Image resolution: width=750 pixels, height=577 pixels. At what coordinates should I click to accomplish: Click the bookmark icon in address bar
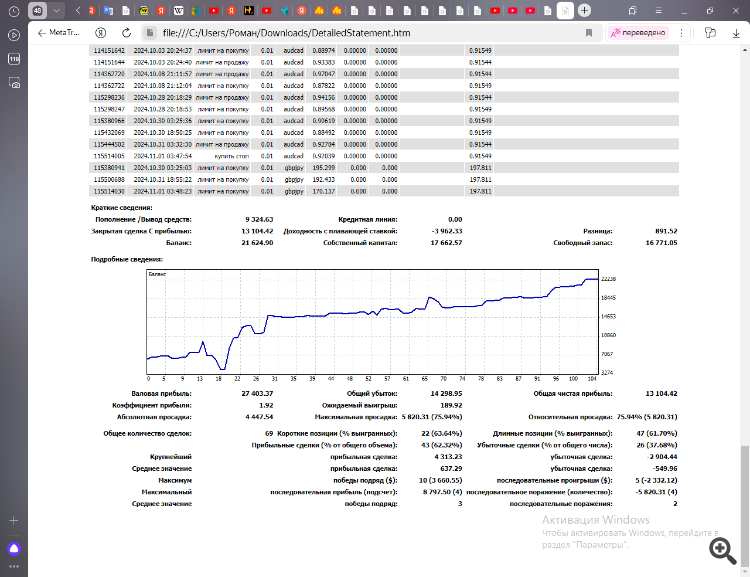[x=588, y=32]
